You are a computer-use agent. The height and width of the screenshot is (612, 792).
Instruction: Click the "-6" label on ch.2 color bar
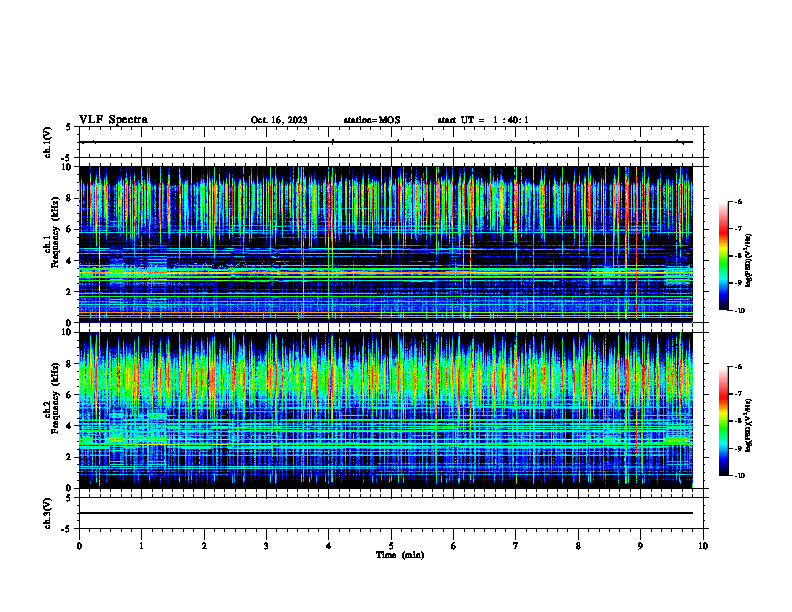click(x=738, y=367)
